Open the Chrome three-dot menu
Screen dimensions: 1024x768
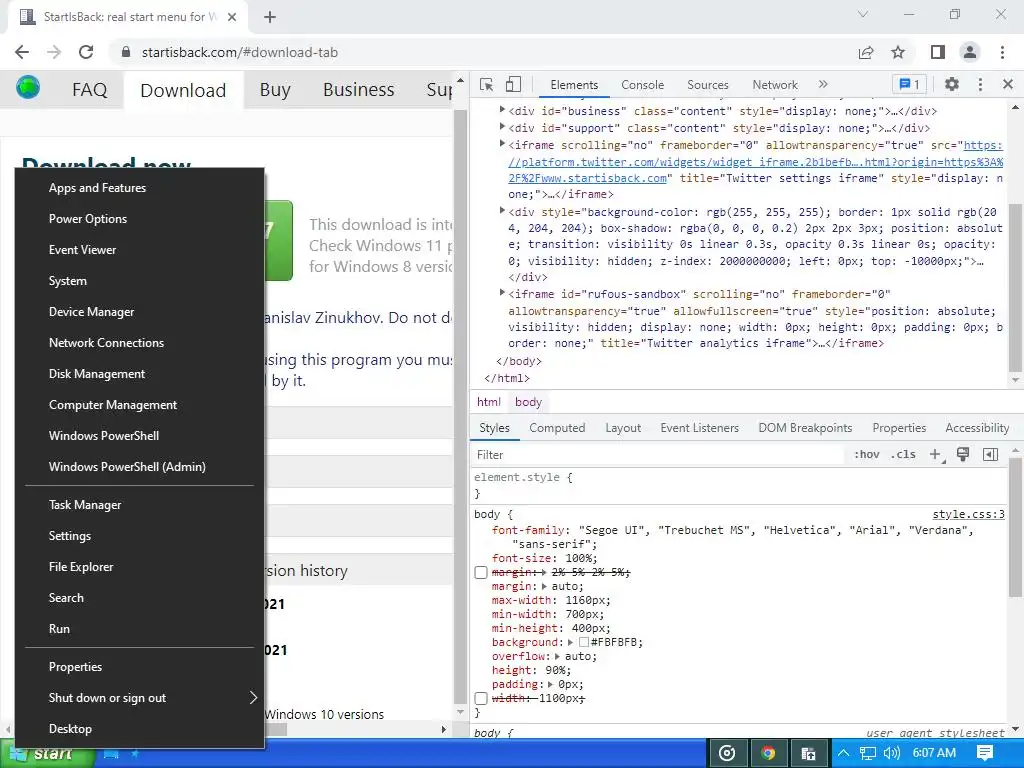pos(1002,52)
